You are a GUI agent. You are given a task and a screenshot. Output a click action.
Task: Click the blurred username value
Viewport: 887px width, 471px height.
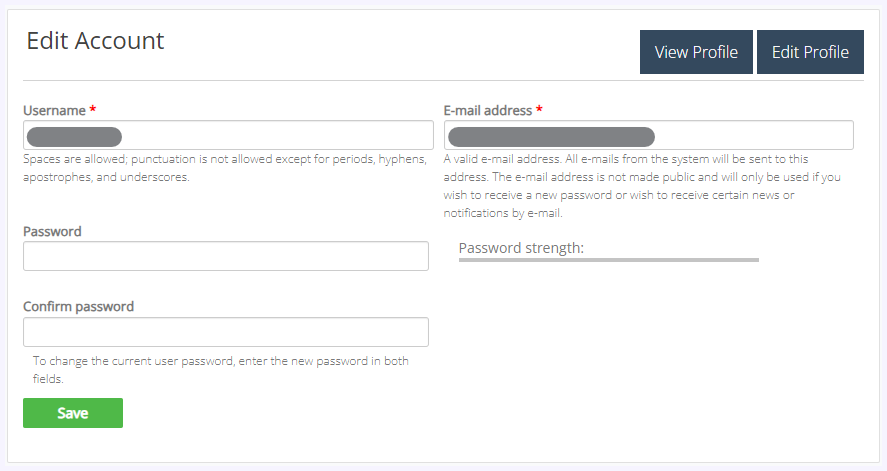pos(74,137)
